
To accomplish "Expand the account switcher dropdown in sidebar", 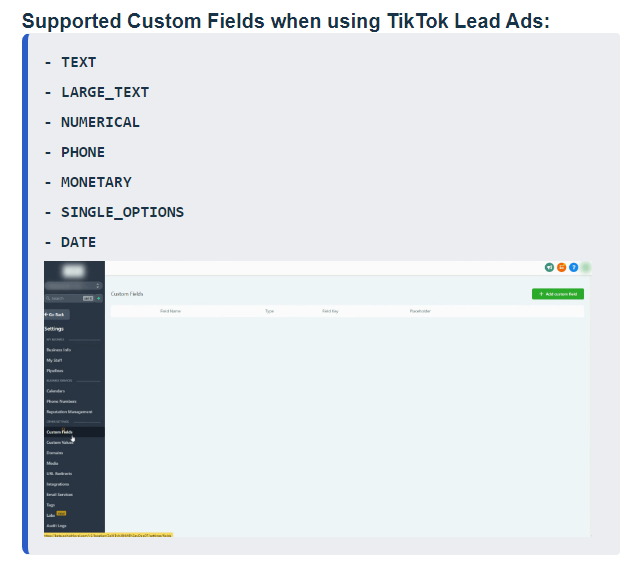I will point(73,286).
